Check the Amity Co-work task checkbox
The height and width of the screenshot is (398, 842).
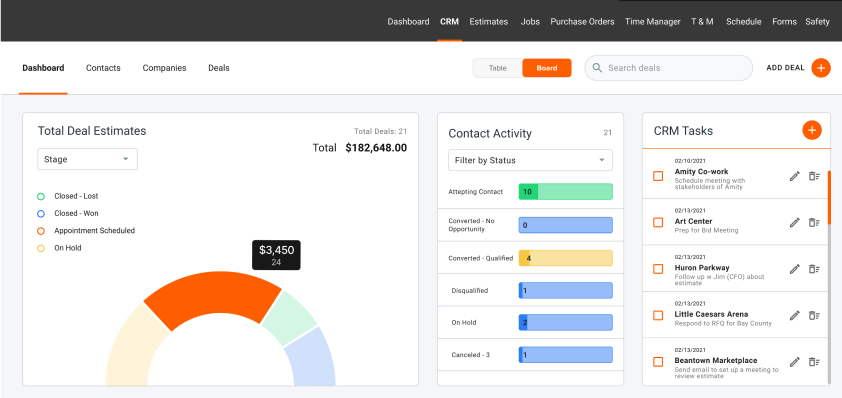(x=658, y=176)
